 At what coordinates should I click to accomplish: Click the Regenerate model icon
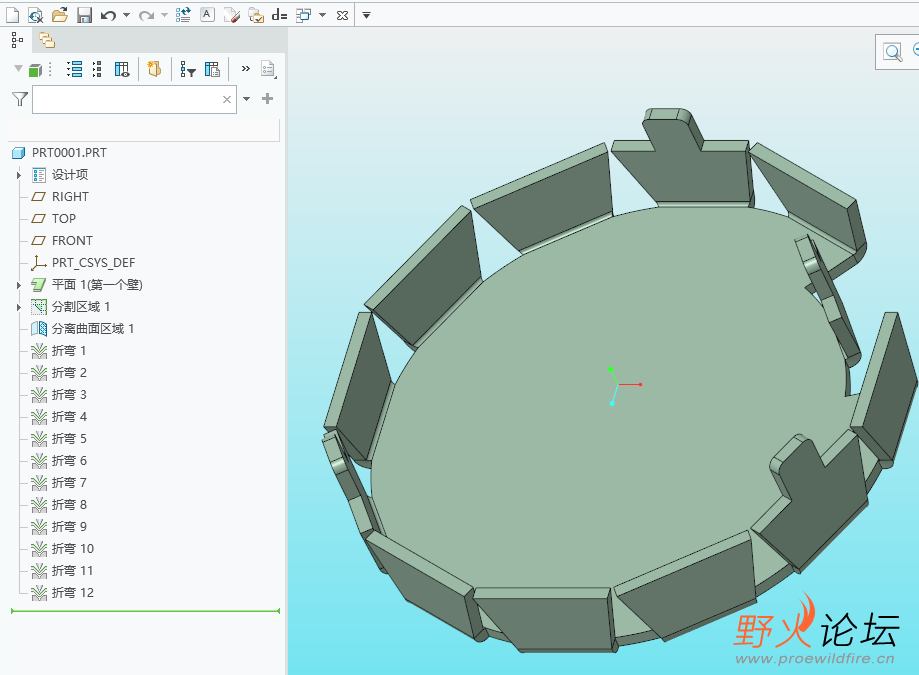click(183, 15)
